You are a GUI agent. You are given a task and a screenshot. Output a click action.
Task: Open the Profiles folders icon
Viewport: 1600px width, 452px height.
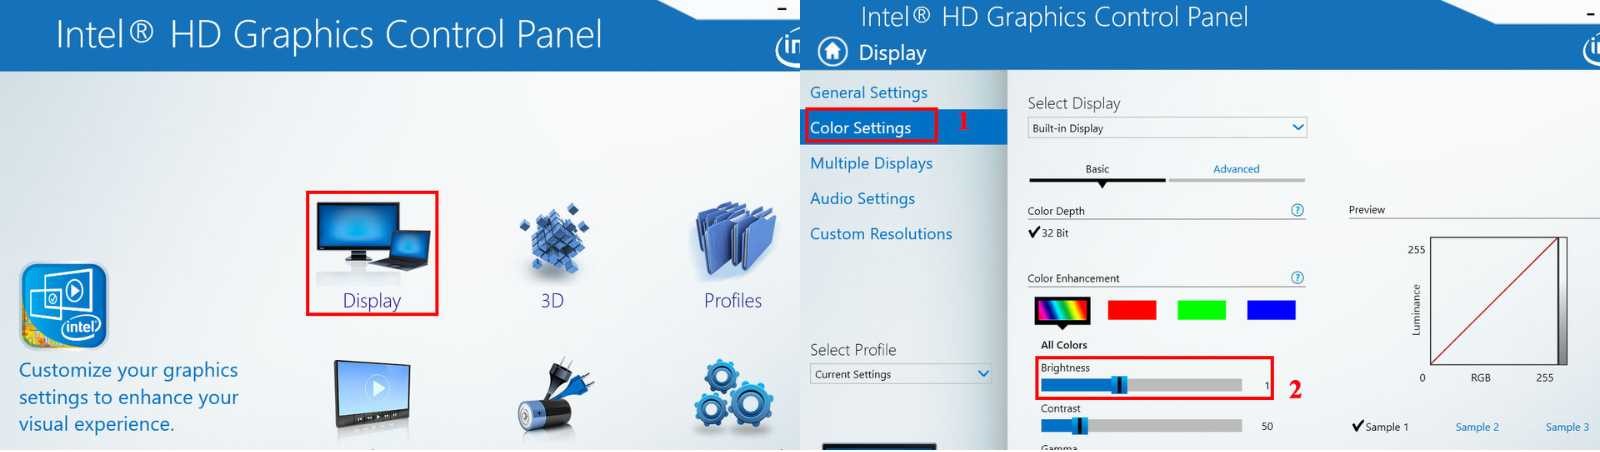point(735,242)
